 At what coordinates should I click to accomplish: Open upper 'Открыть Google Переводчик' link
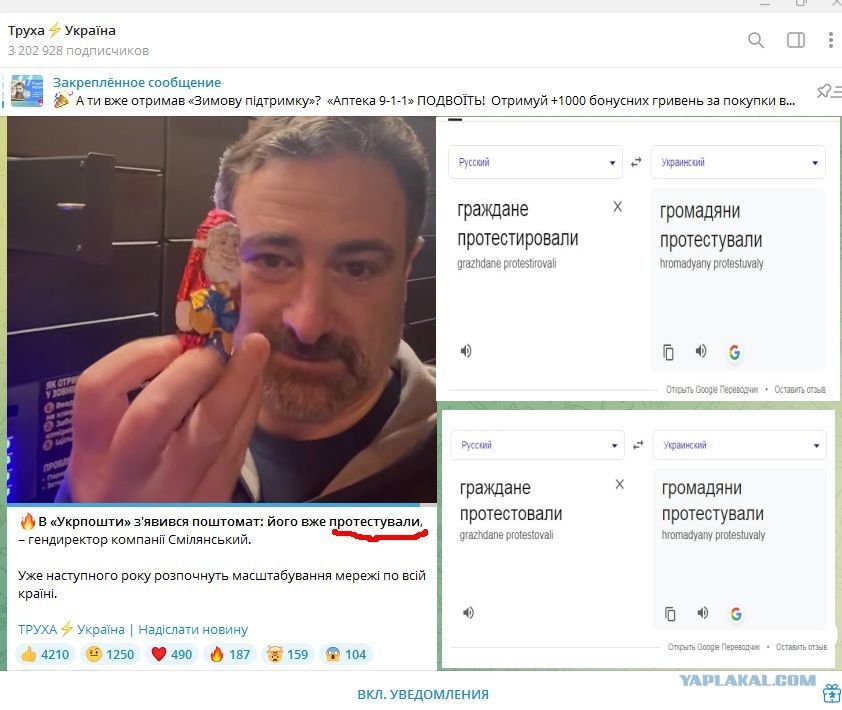pyautogui.click(x=712, y=389)
